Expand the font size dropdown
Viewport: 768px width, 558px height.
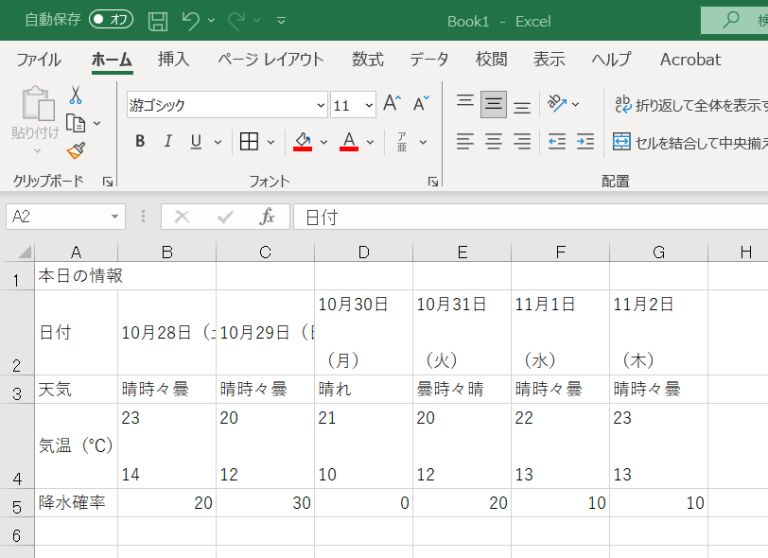point(368,105)
